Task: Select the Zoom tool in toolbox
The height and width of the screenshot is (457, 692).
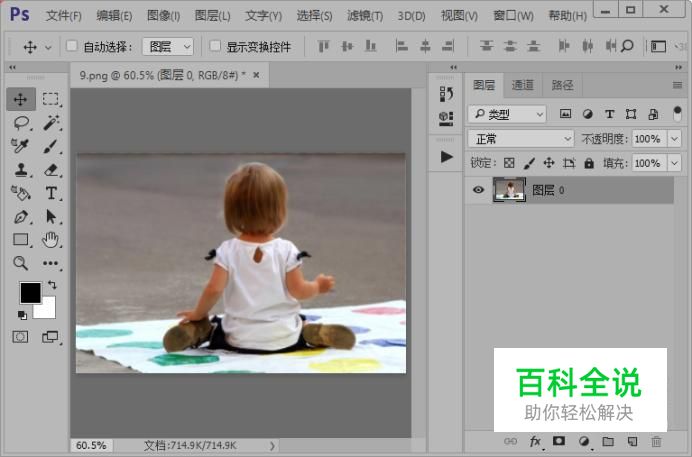Action: [21, 263]
